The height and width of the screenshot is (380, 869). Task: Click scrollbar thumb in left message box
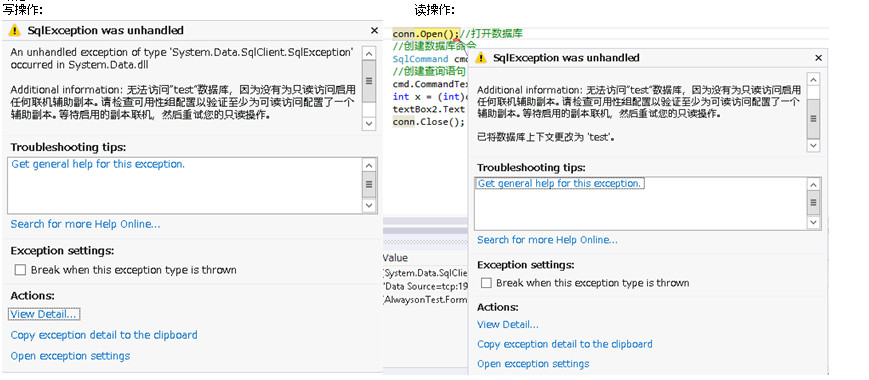[369, 82]
